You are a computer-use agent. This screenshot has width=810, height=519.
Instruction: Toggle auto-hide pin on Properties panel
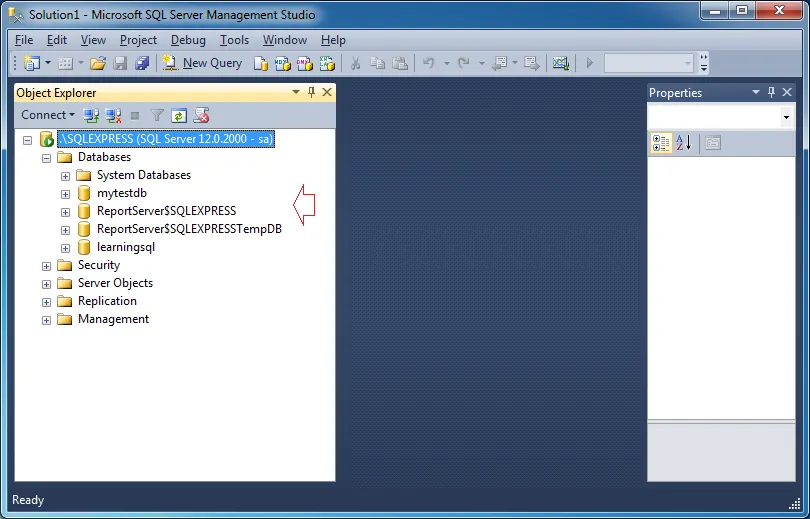(771, 92)
